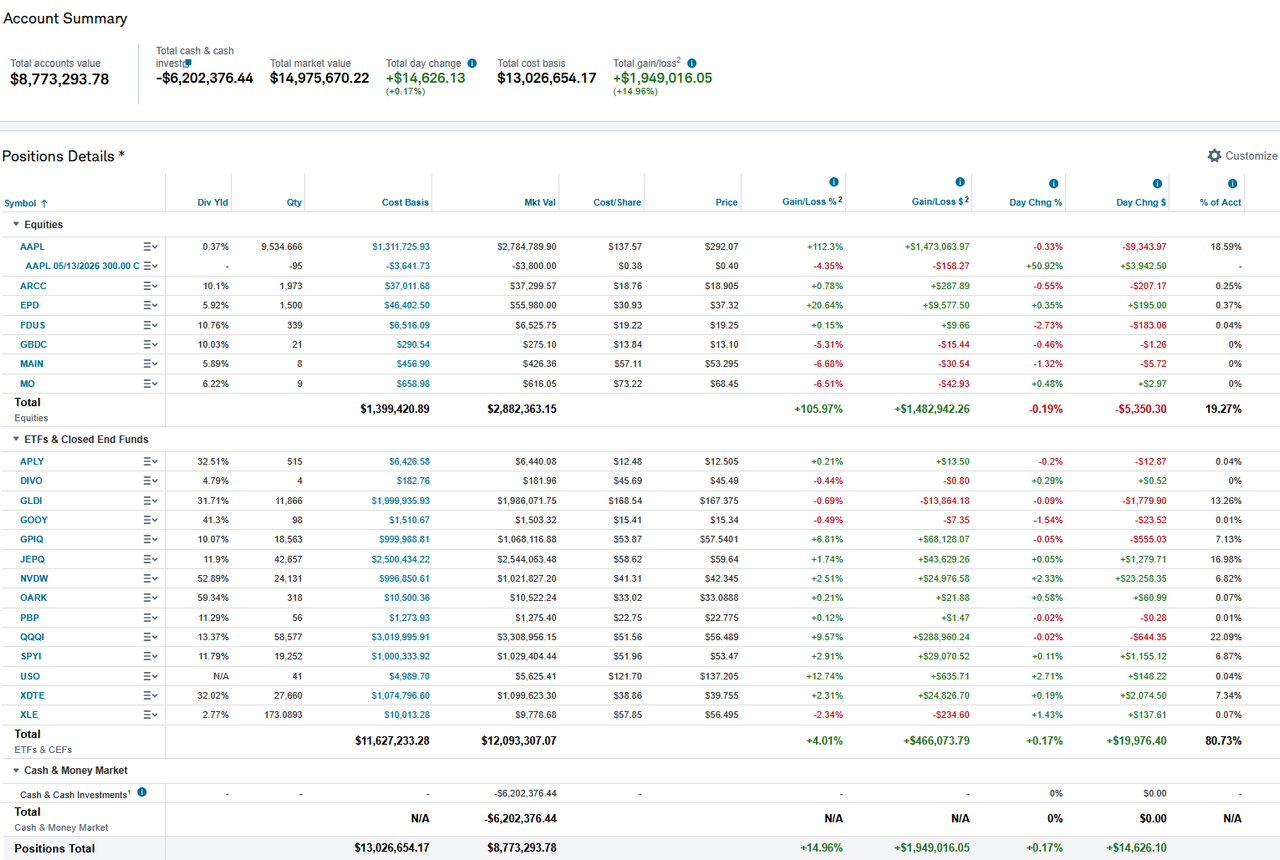The image size is (1280, 860).
Task: Open the actions menu for AAPL 05/13/2026 300.00 C option
Action: [x=151, y=266]
